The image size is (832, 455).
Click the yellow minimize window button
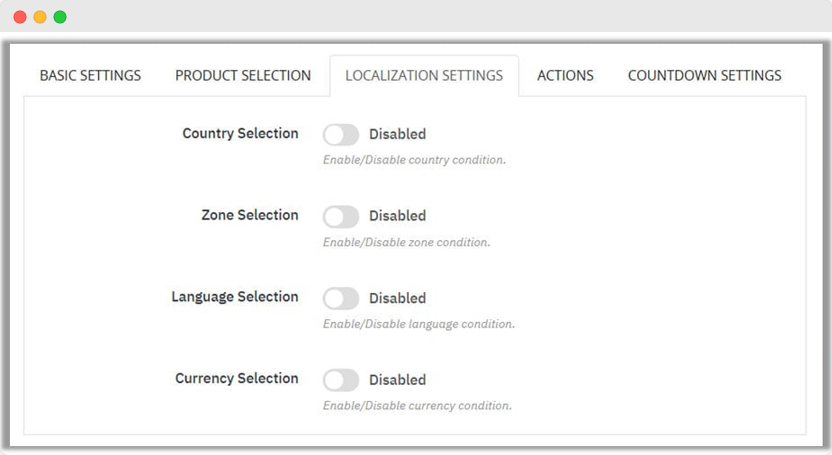pos(40,17)
